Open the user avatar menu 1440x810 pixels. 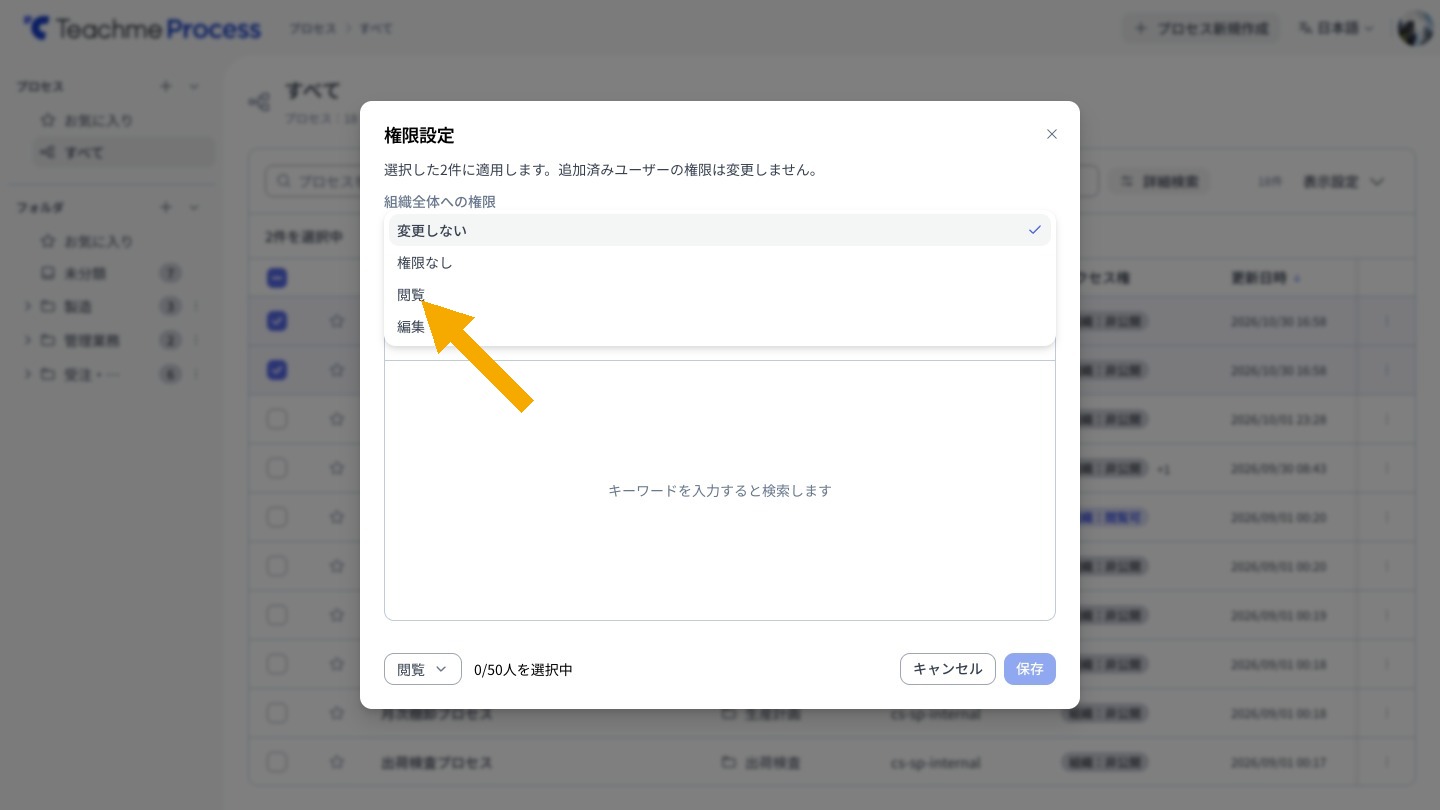point(1414,28)
